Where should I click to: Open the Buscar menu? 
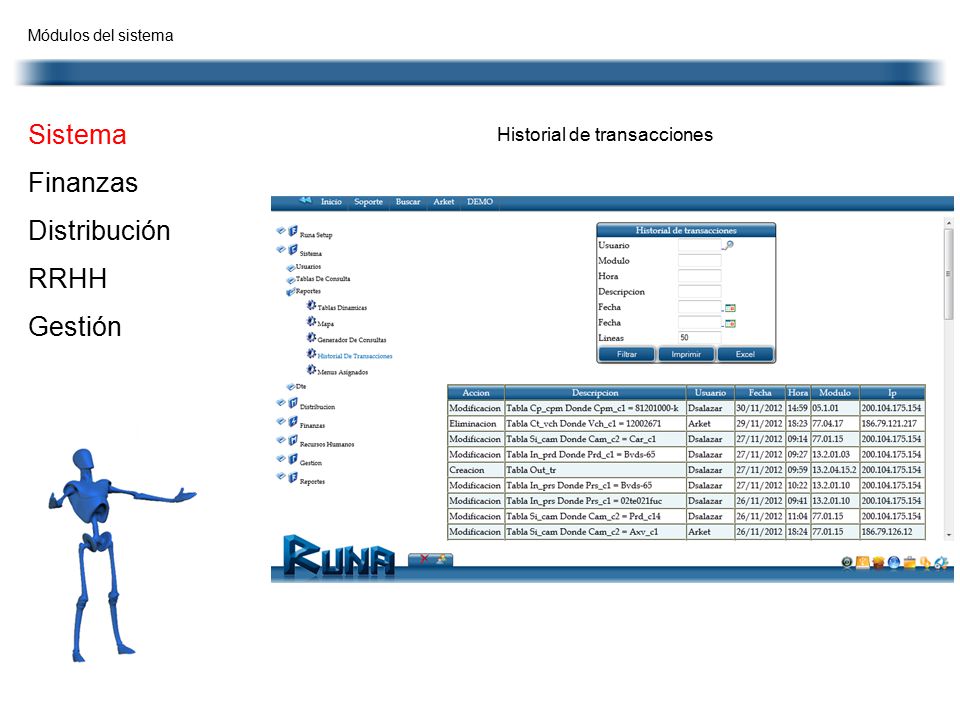[408, 201]
